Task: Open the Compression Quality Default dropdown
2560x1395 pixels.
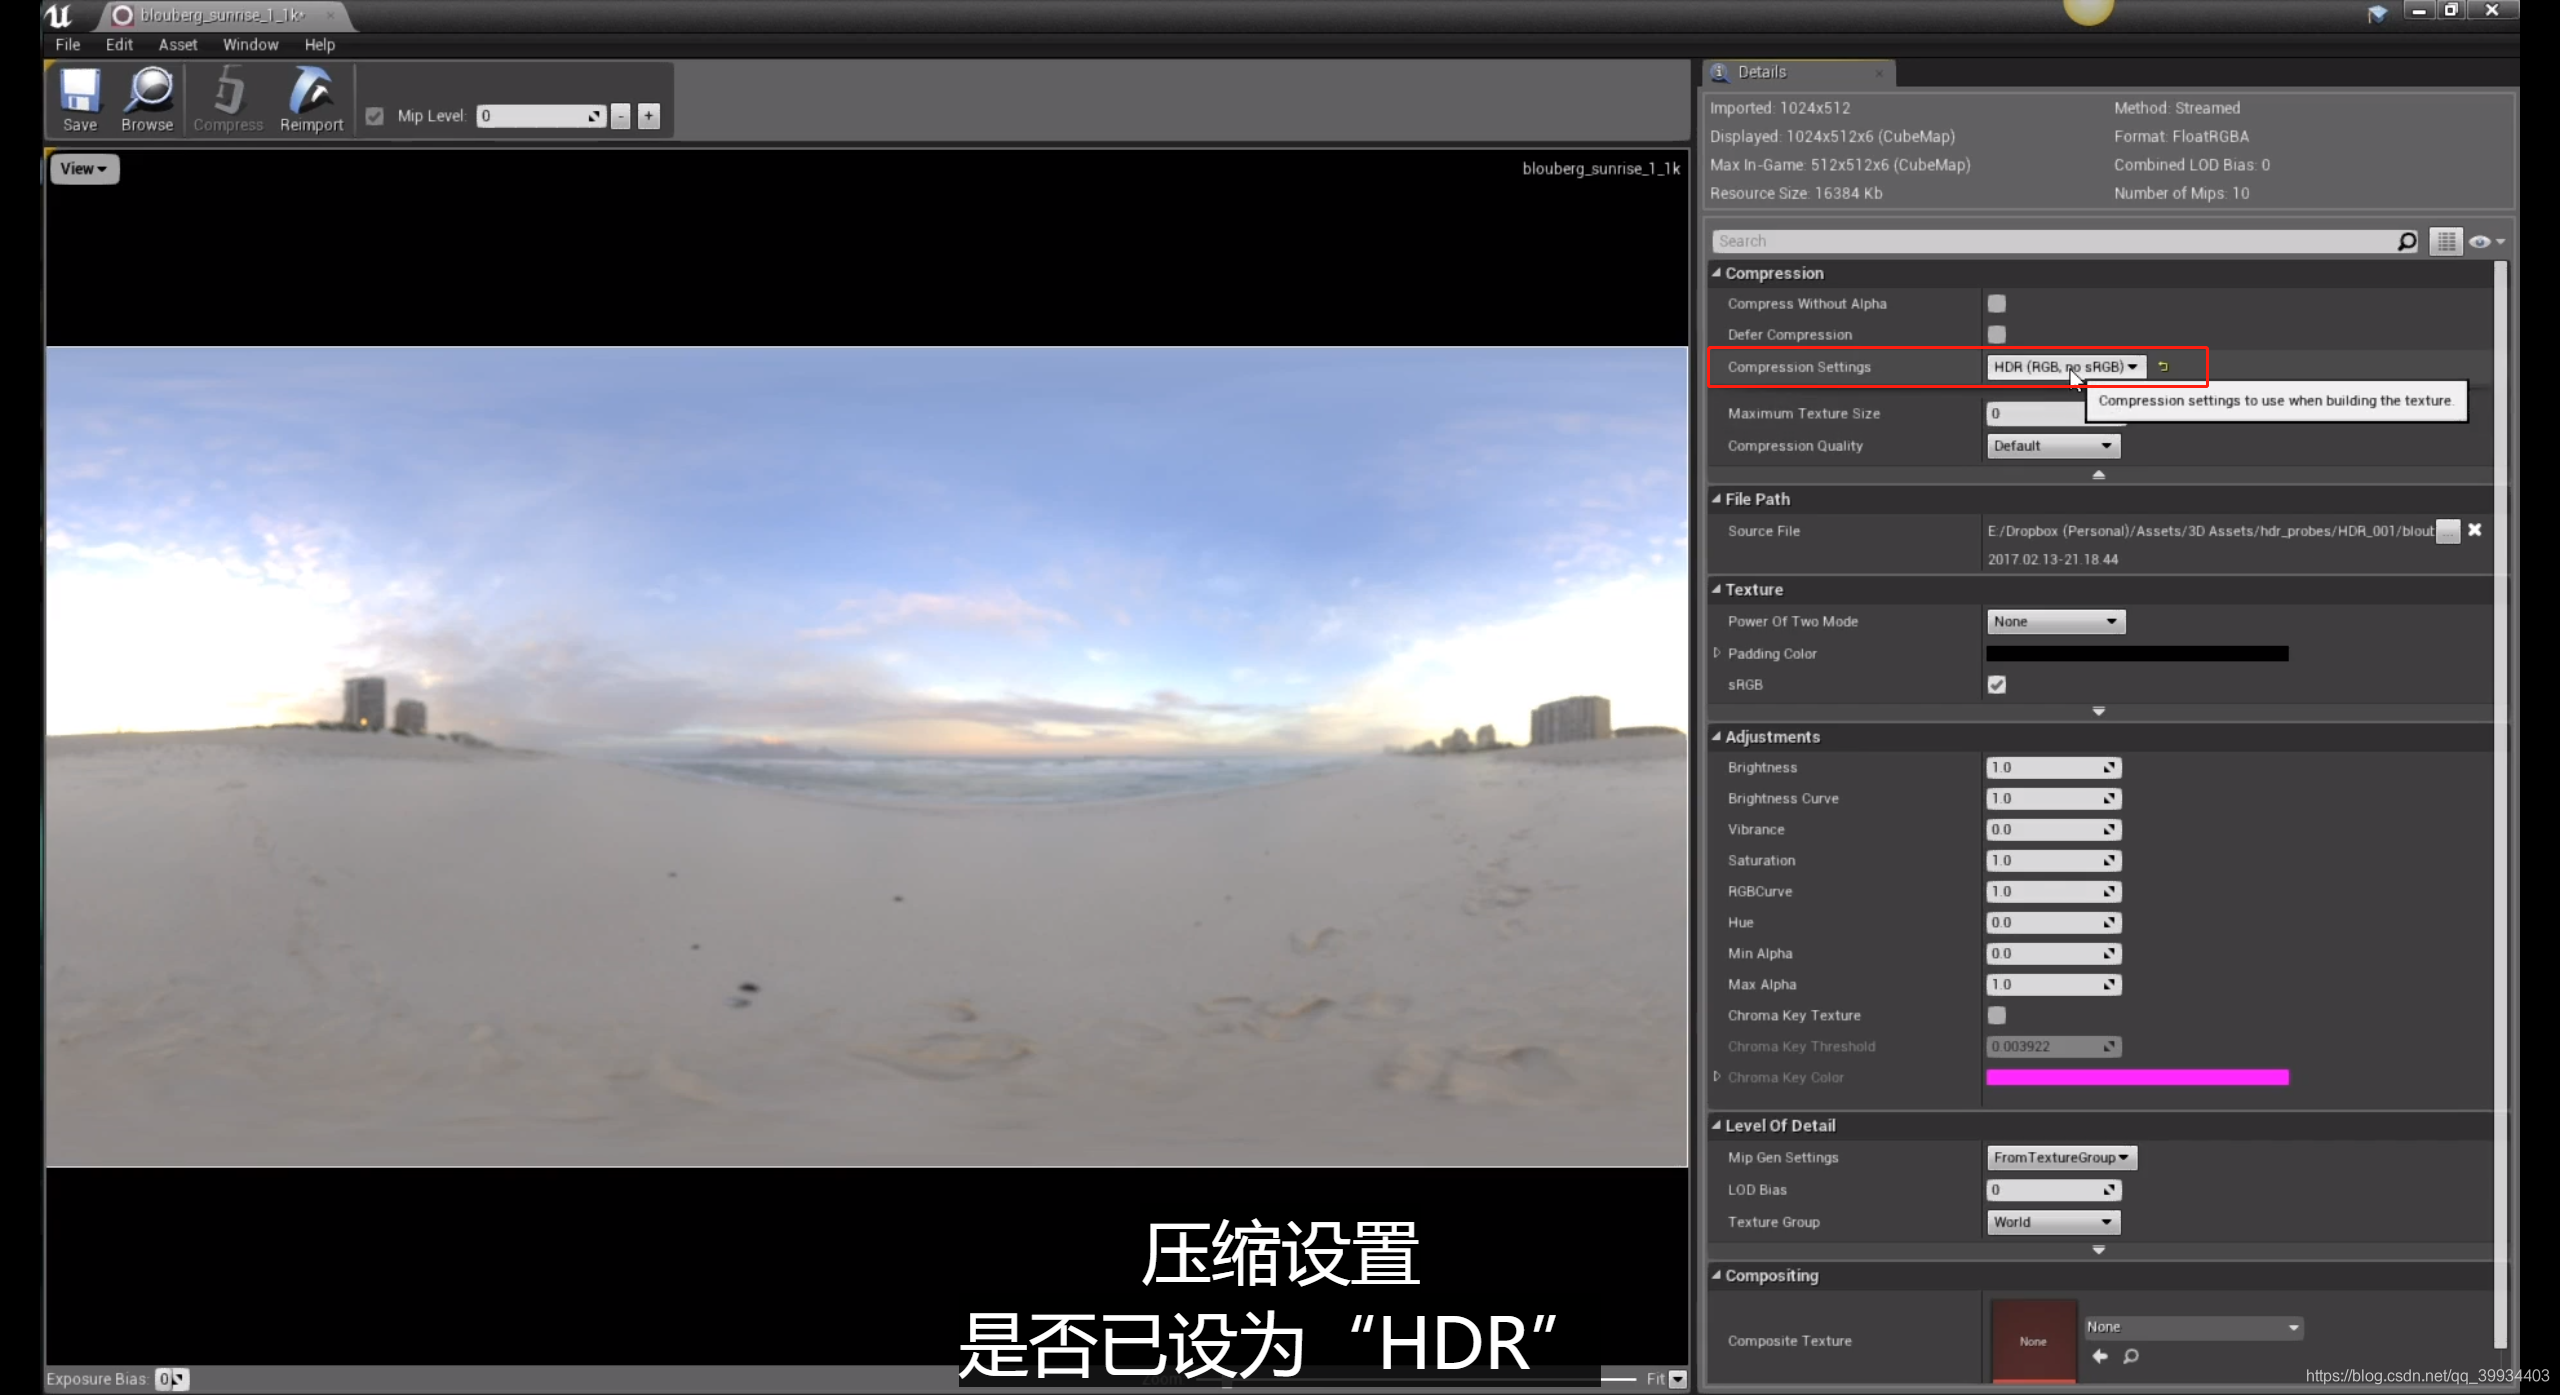Action: pos(2052,445)
